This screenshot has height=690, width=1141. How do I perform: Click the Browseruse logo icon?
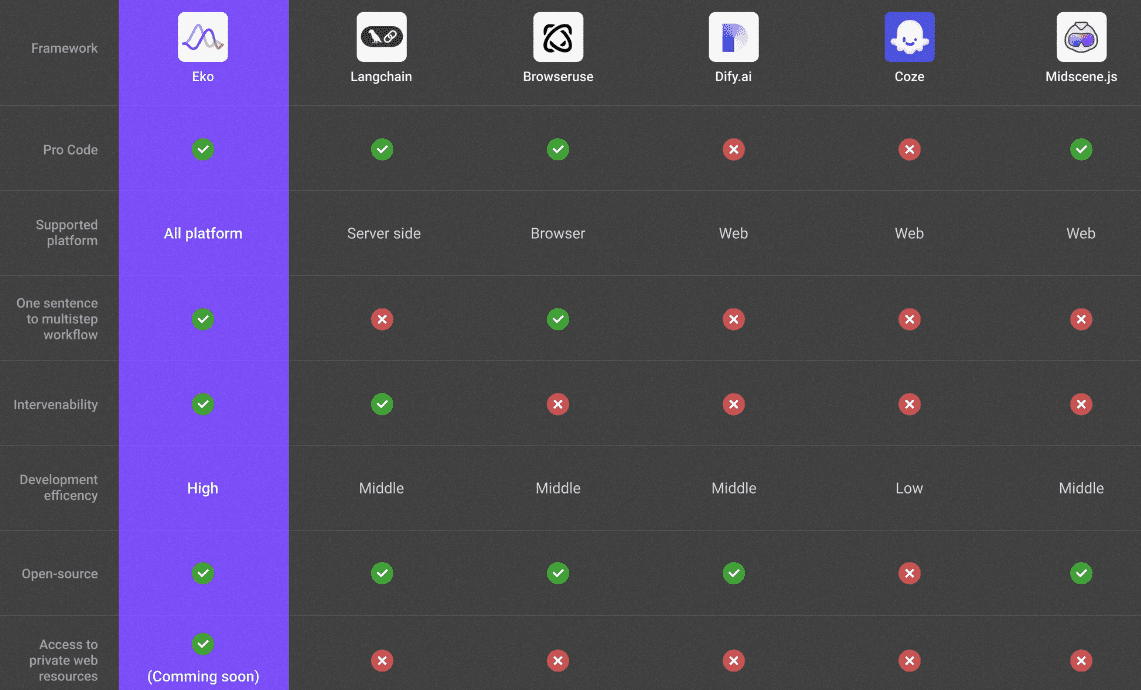pyautogui.click(x=558, y=37)
